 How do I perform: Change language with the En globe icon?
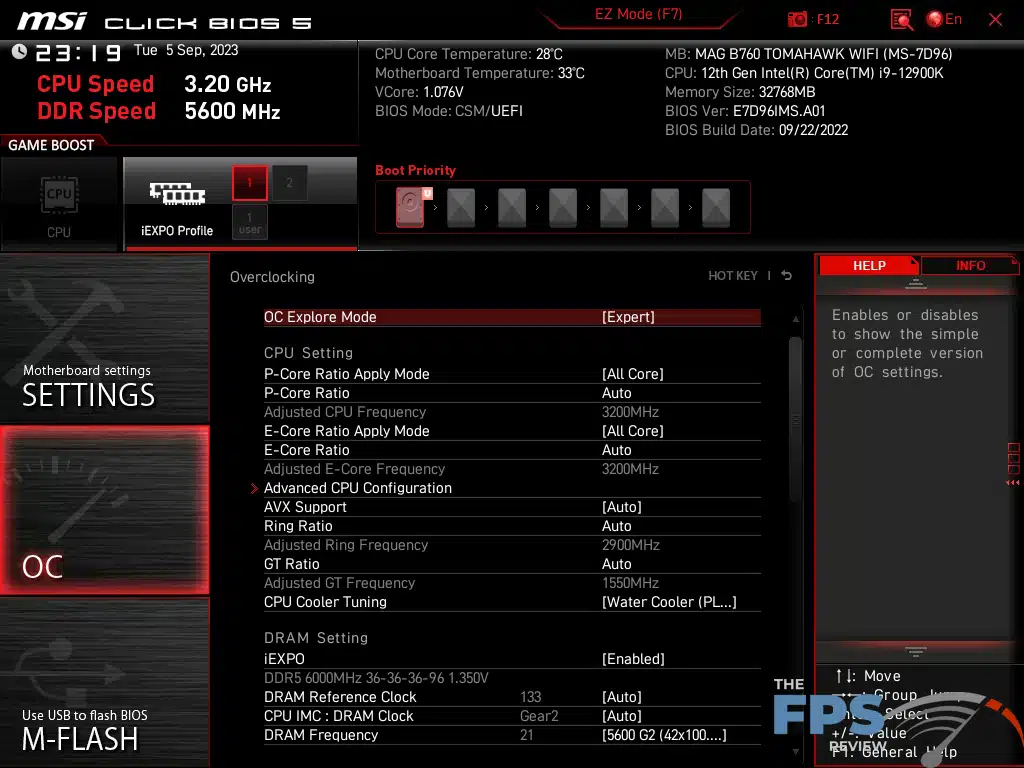(944, 19)
